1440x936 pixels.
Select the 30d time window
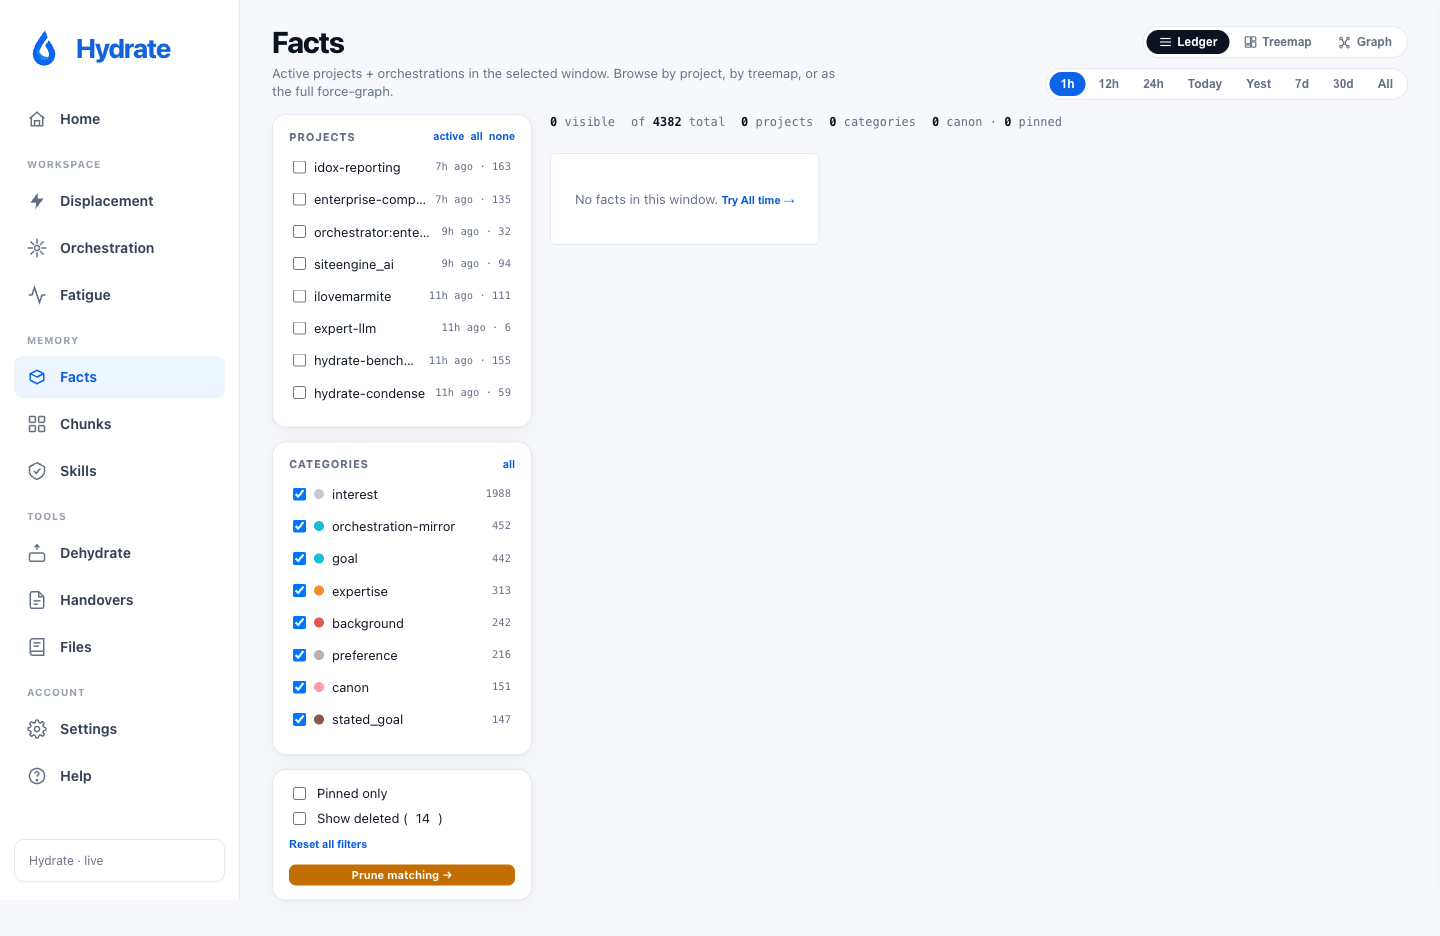click(1343, 84)
